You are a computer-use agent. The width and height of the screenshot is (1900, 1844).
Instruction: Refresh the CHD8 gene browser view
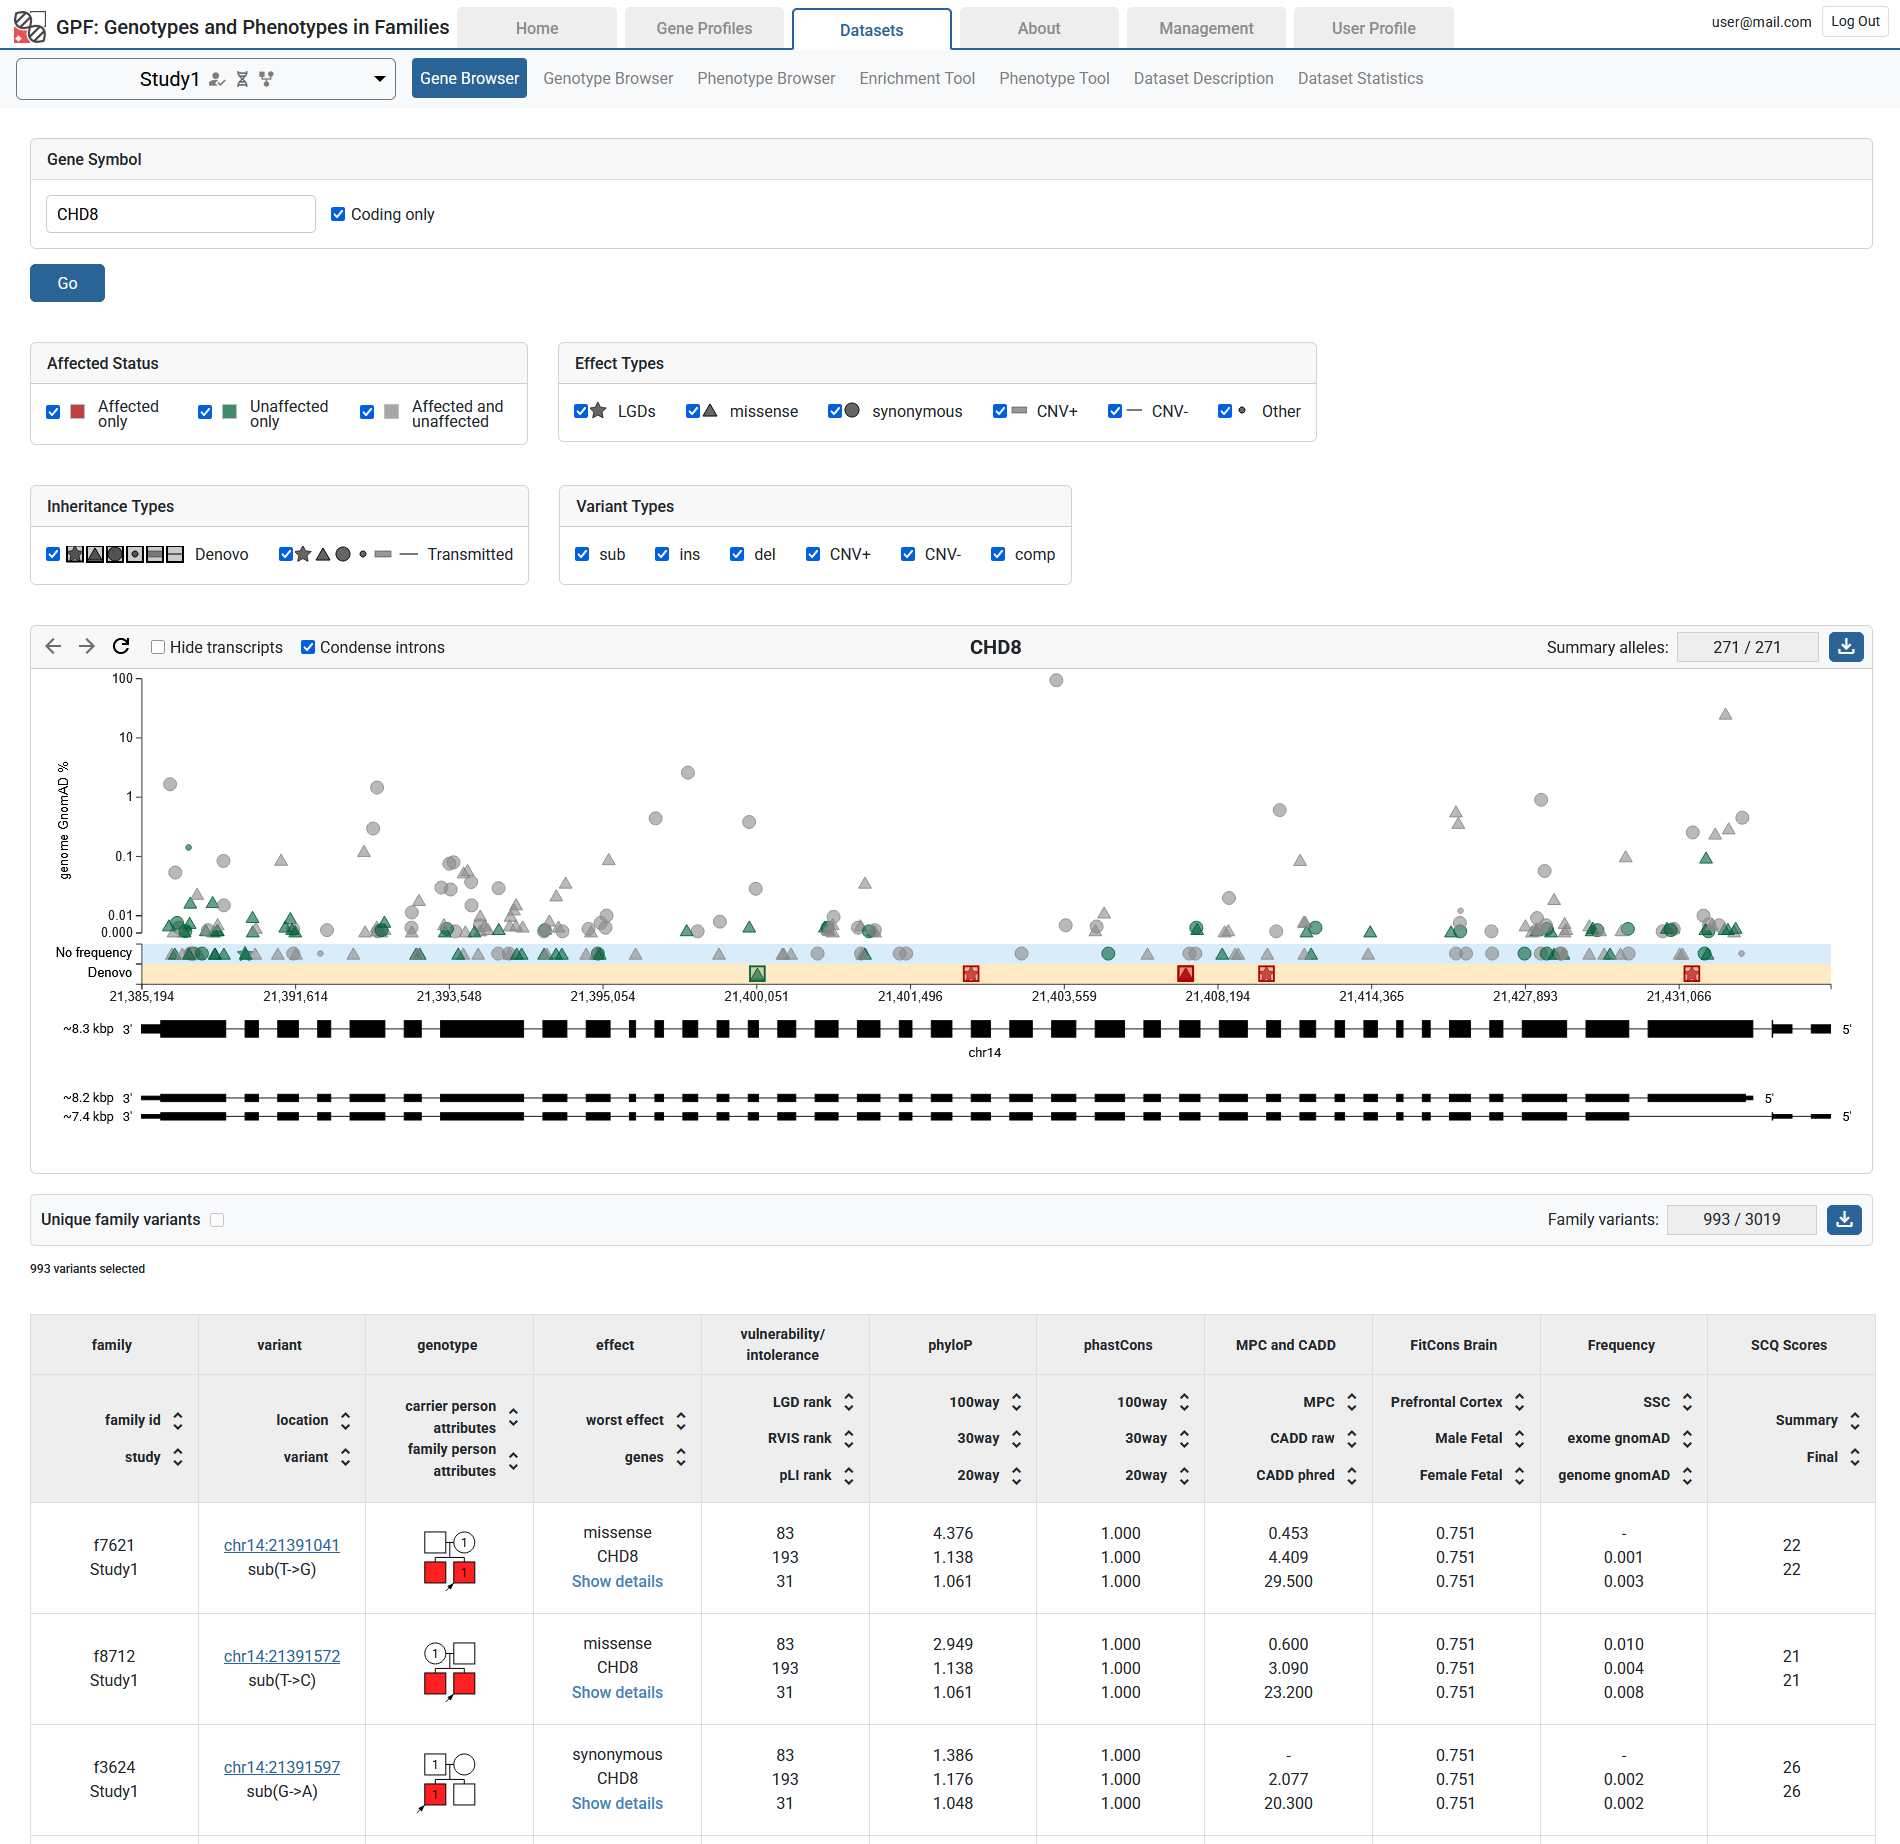pyautogui.click(x=120, y=647)
